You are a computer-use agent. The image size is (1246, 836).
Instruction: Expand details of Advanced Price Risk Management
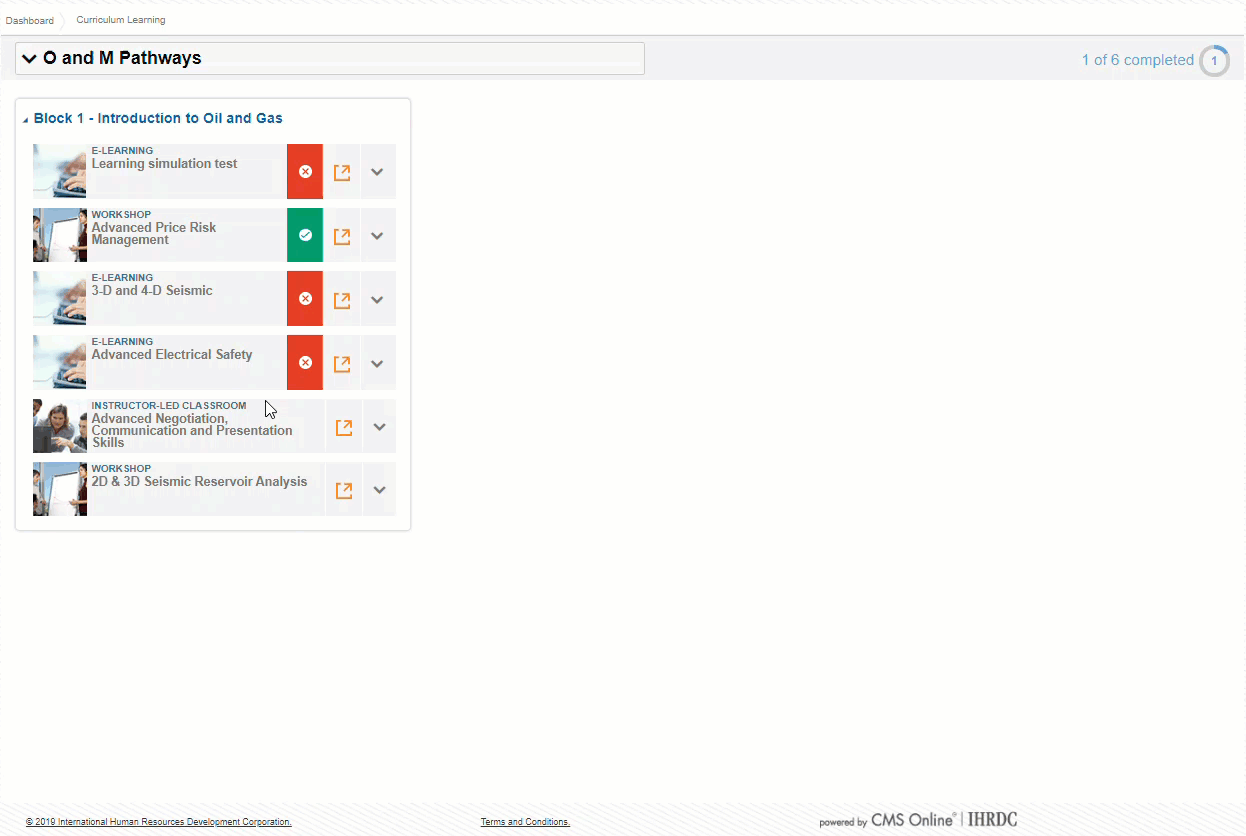click(x=377, y=236)
